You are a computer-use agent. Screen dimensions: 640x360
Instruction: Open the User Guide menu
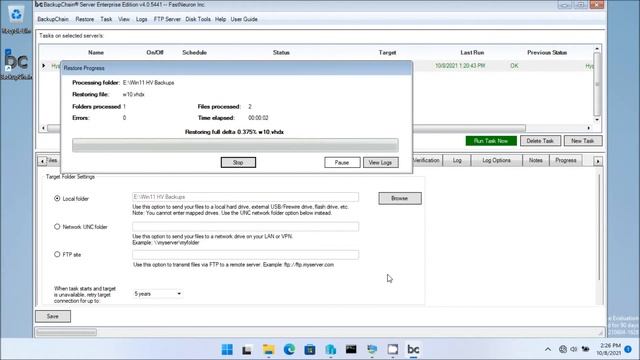pyautogui.click(x=244, y=19)
